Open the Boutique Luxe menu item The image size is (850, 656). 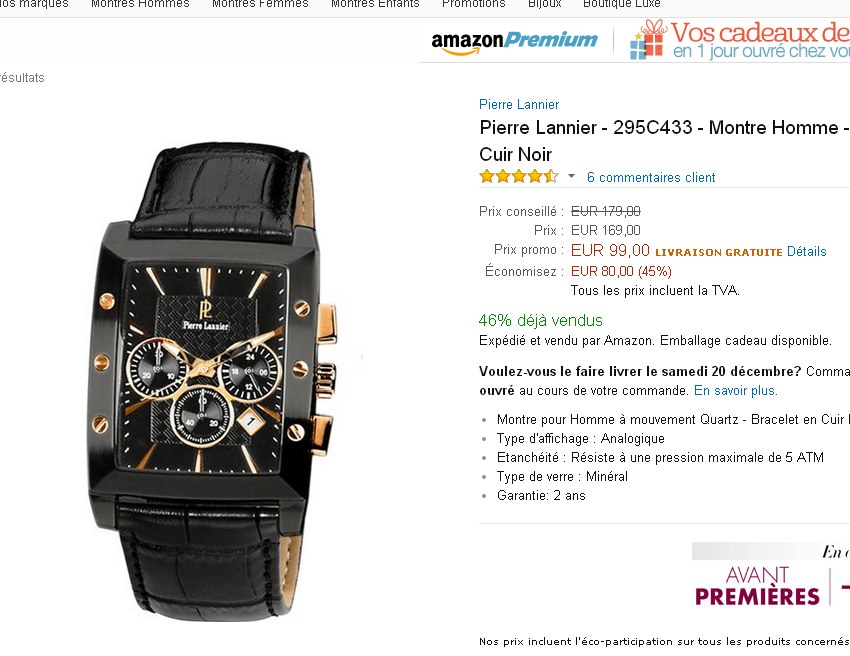(x=621, y=4)
